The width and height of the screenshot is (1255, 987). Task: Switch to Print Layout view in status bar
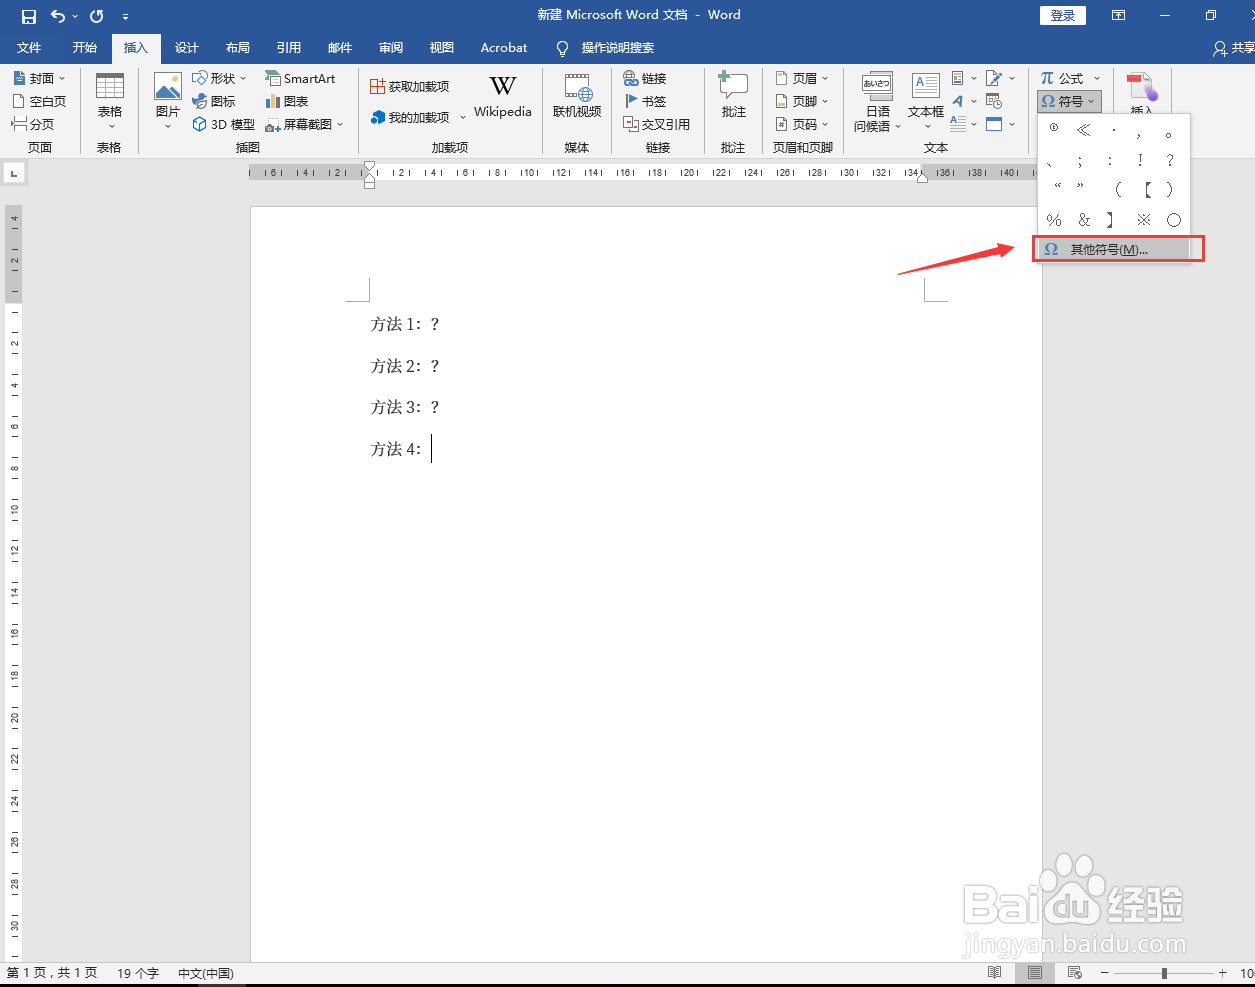(1035, 972)
